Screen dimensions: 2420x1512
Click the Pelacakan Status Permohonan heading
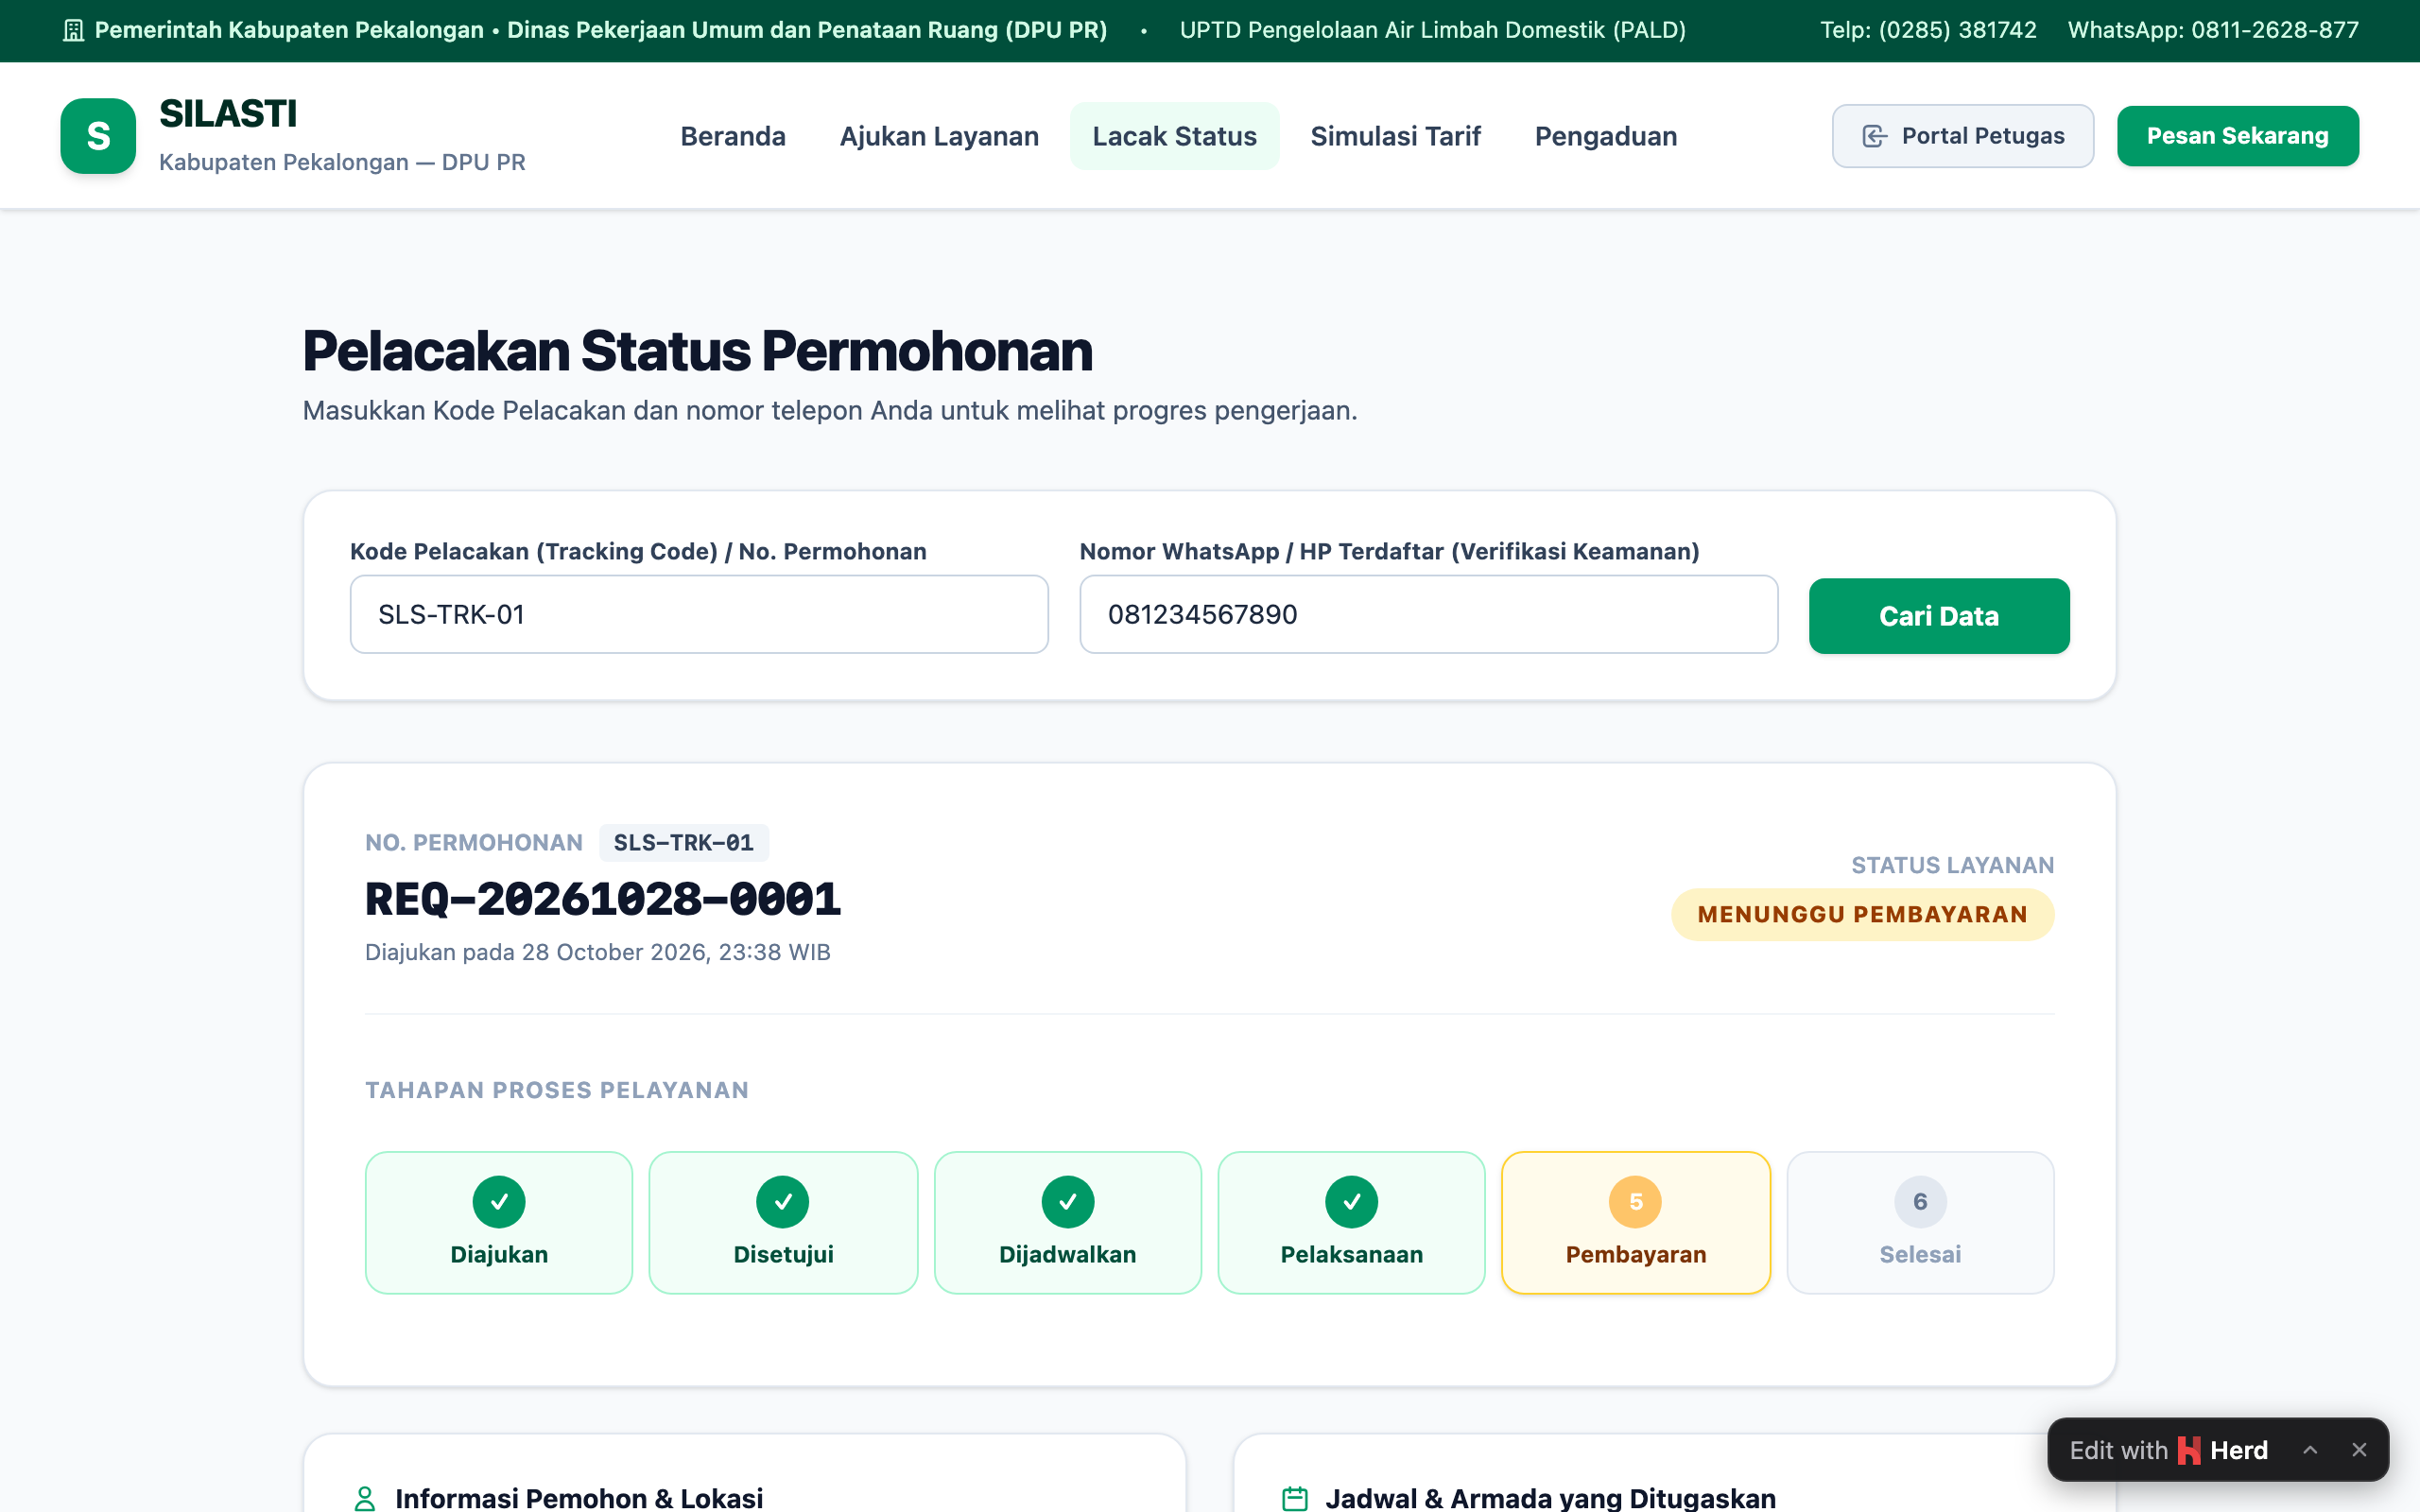coord(697,351)
